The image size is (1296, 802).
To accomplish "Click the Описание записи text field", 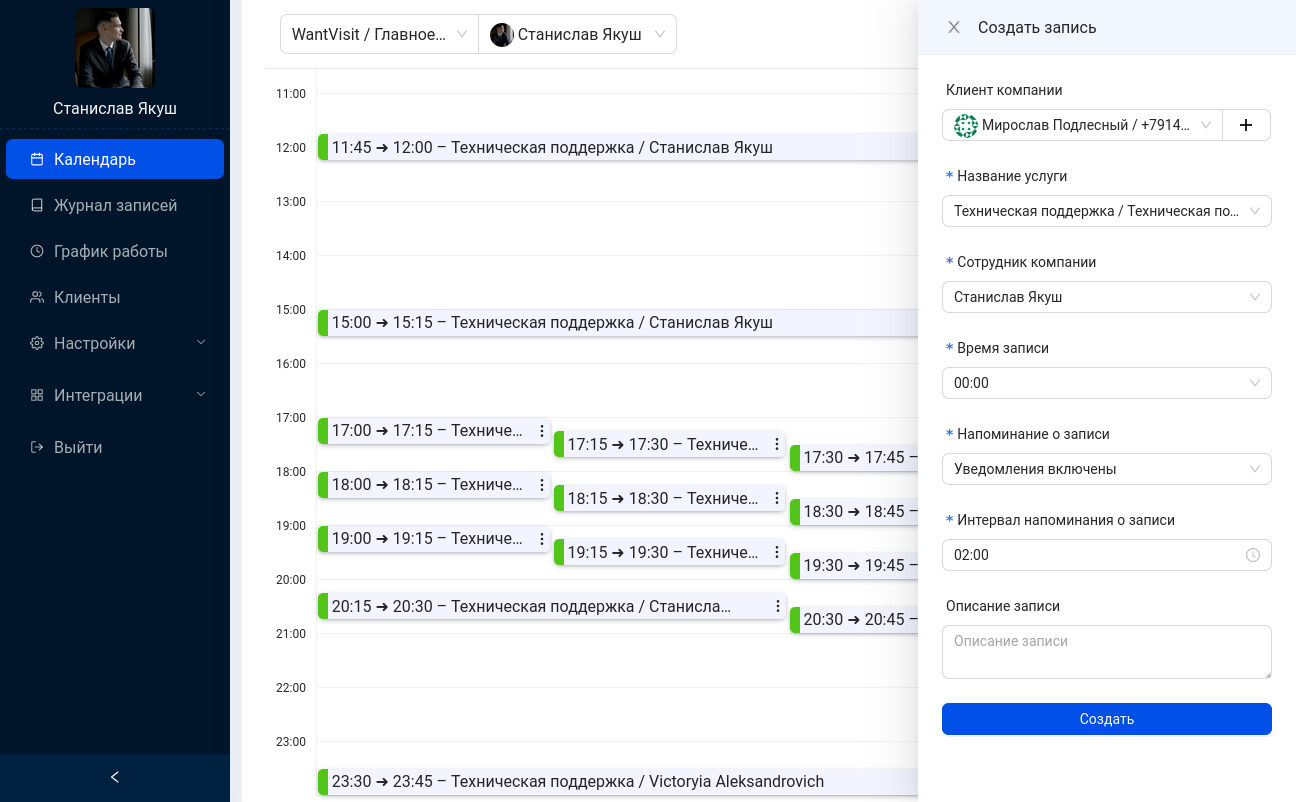I will (x=1106, y=651).
